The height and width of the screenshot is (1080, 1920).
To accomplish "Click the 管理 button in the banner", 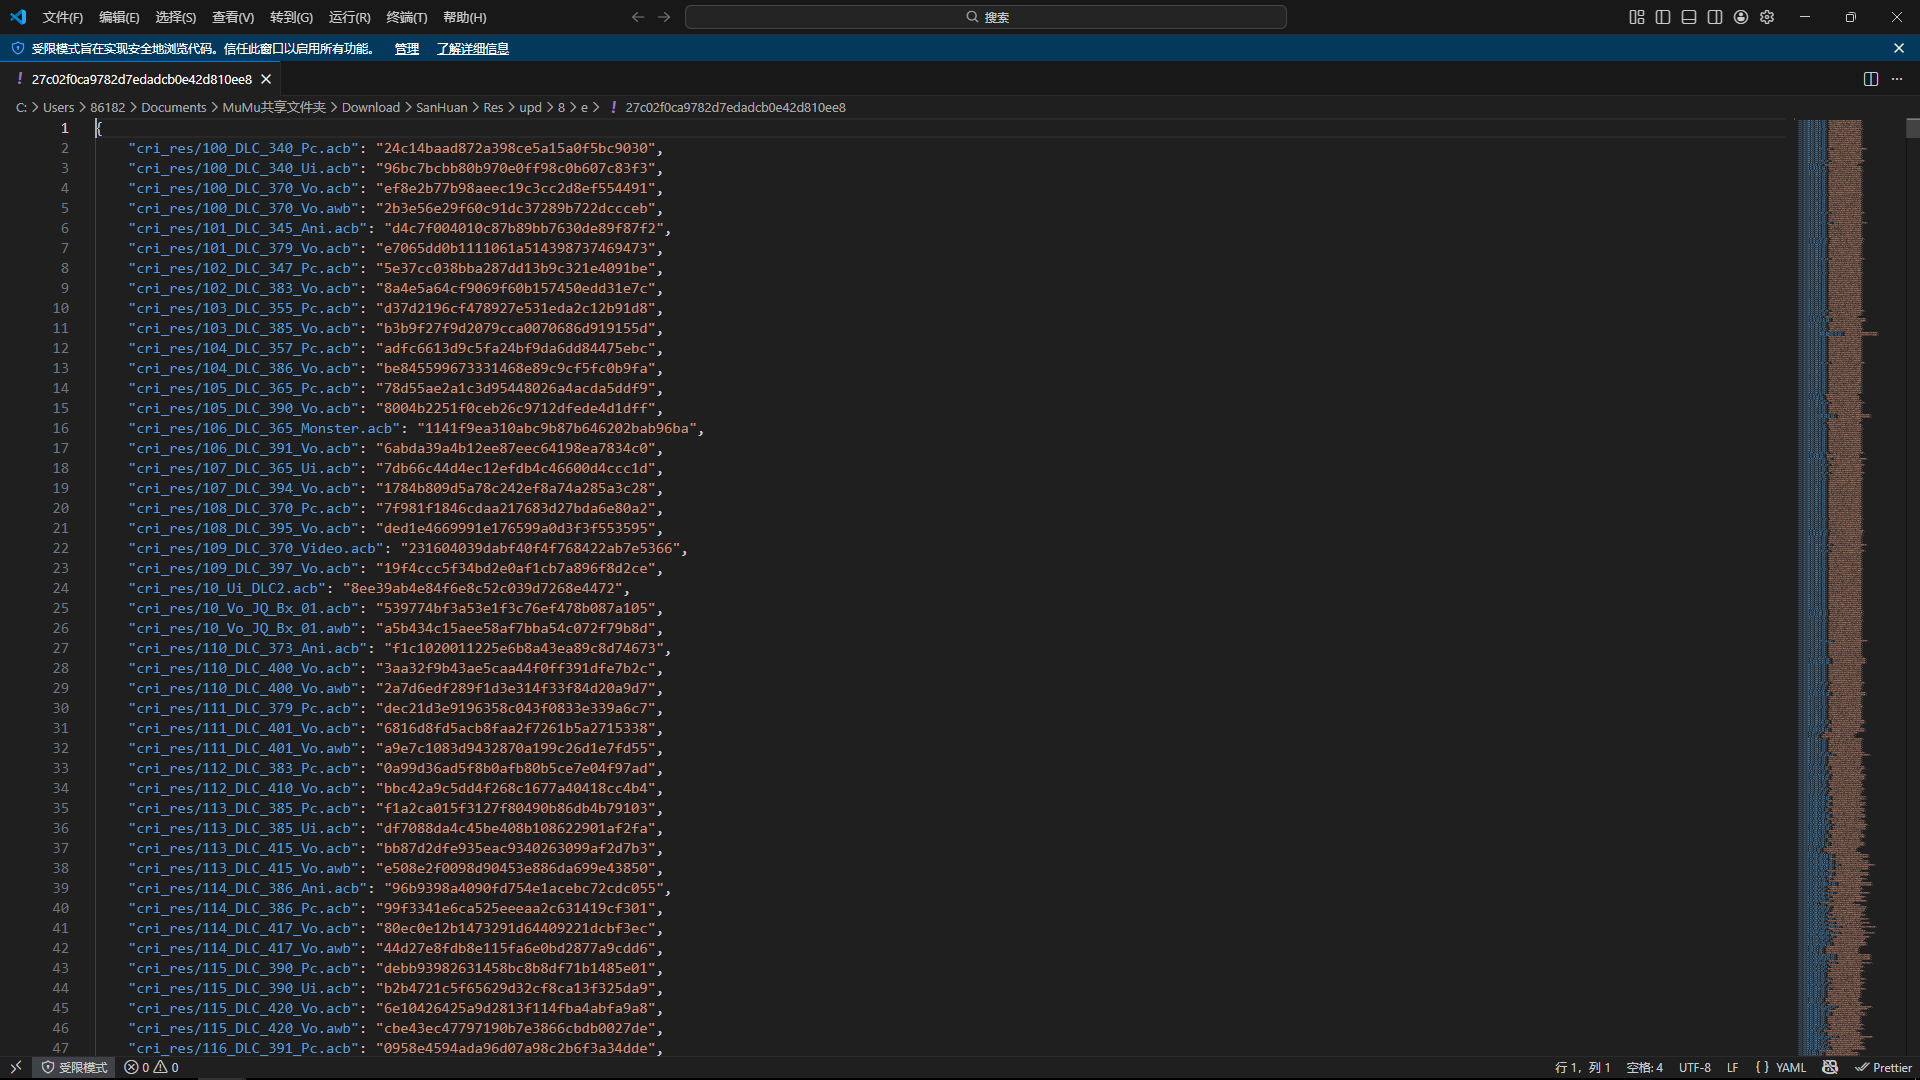I will click(x=406, y=48).
